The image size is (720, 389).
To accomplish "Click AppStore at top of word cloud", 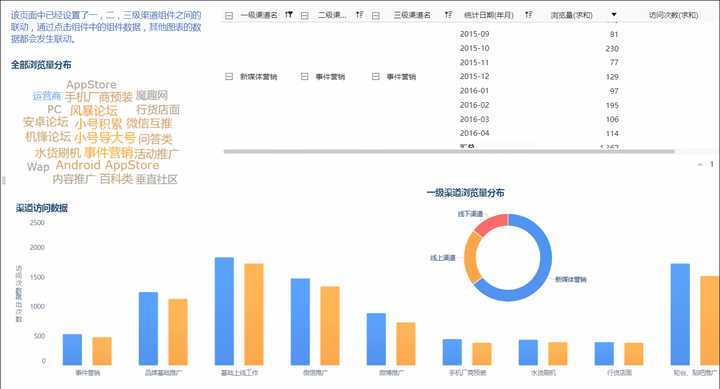I will (91, 85).
